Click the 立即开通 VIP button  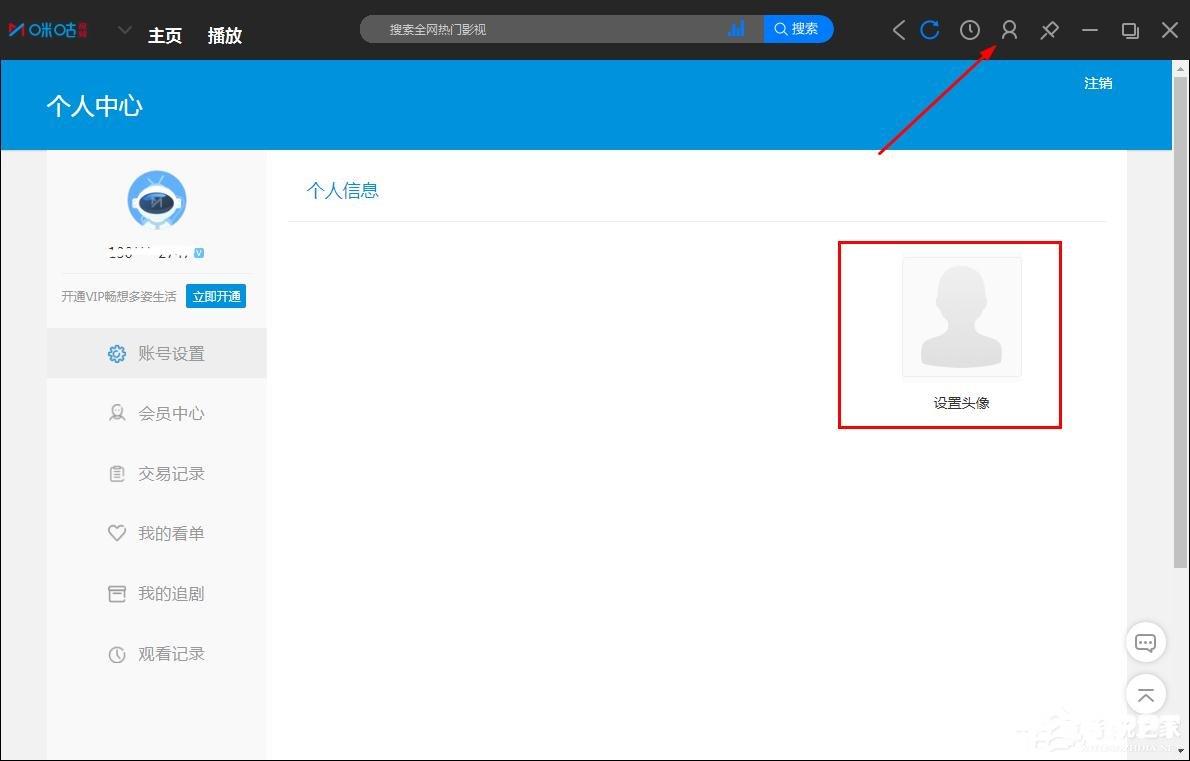point(216,297)
